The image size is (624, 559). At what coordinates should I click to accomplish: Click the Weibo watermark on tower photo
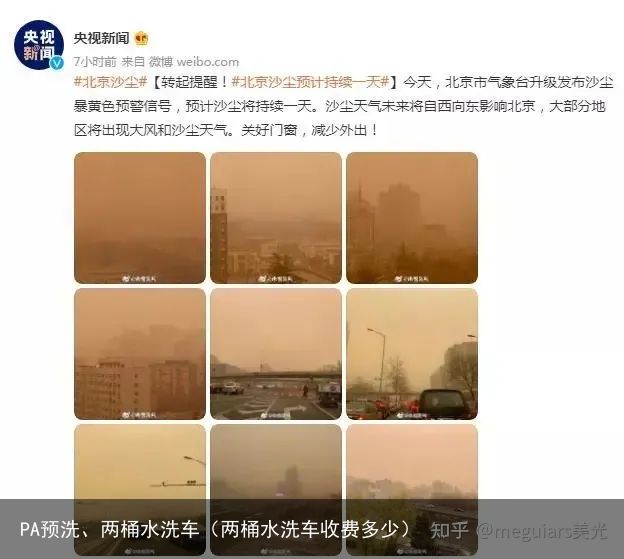[x=276, y=279]
